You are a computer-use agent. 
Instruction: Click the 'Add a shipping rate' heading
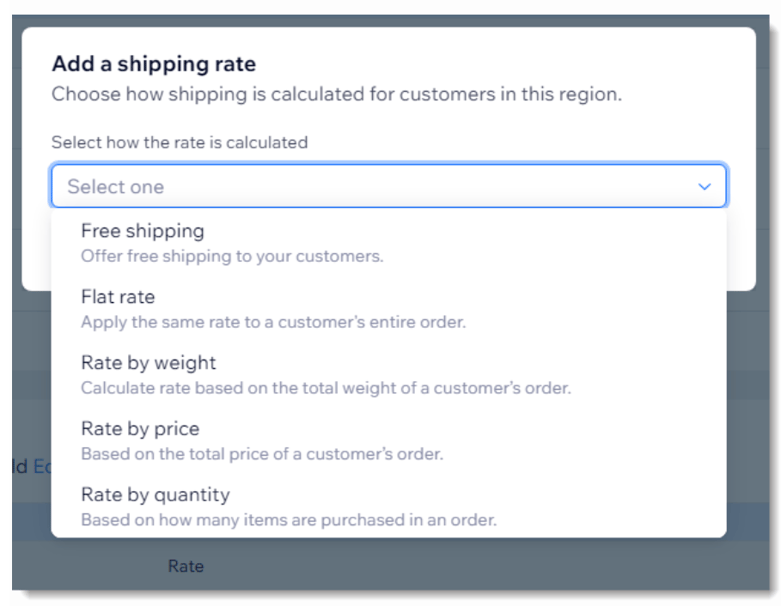click(x=154, y=65)
